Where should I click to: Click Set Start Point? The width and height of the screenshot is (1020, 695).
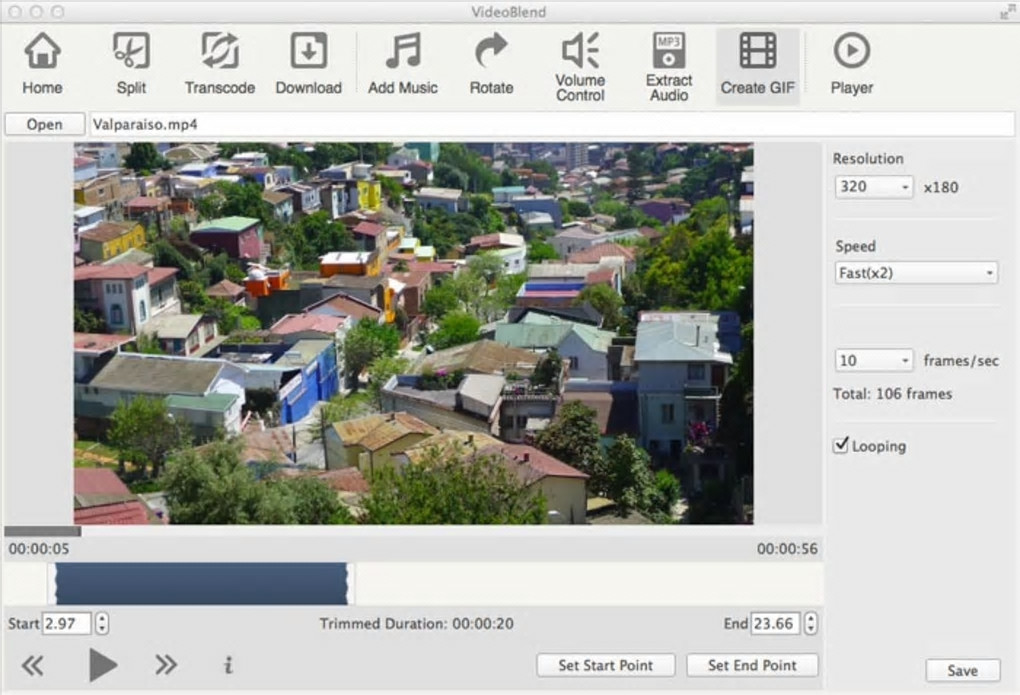[606, 665]
